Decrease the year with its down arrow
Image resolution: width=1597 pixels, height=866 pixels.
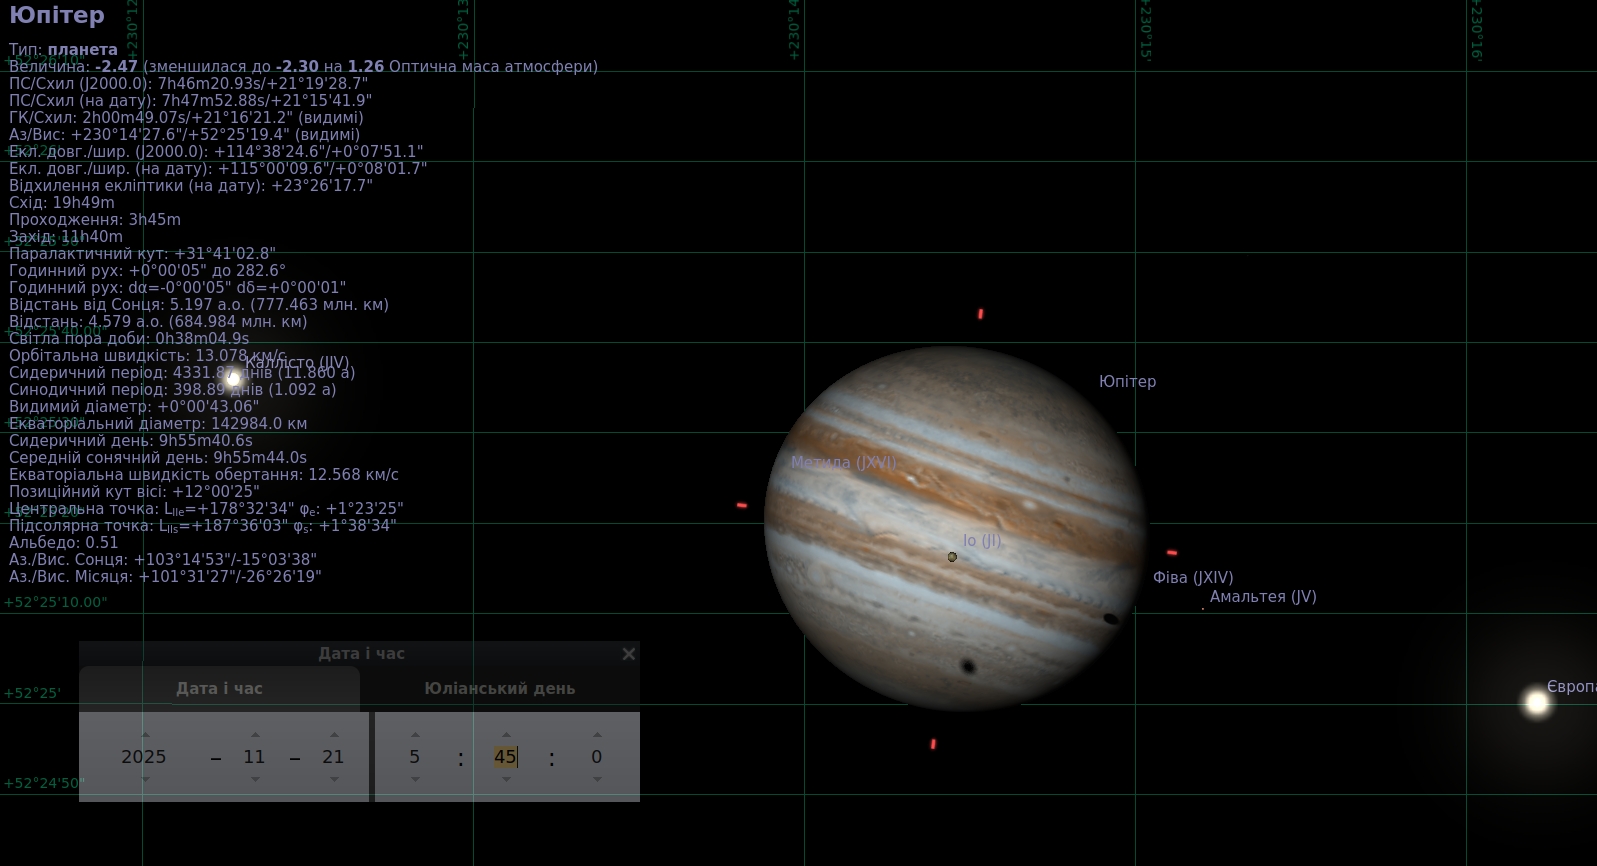[145, 779]
